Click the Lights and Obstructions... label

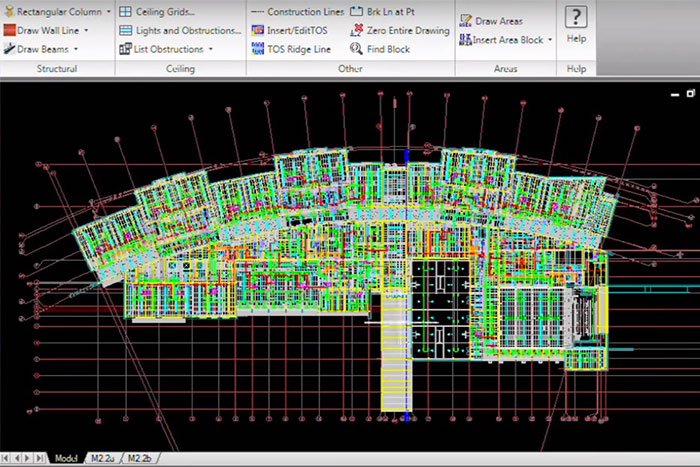coord(188,31)
